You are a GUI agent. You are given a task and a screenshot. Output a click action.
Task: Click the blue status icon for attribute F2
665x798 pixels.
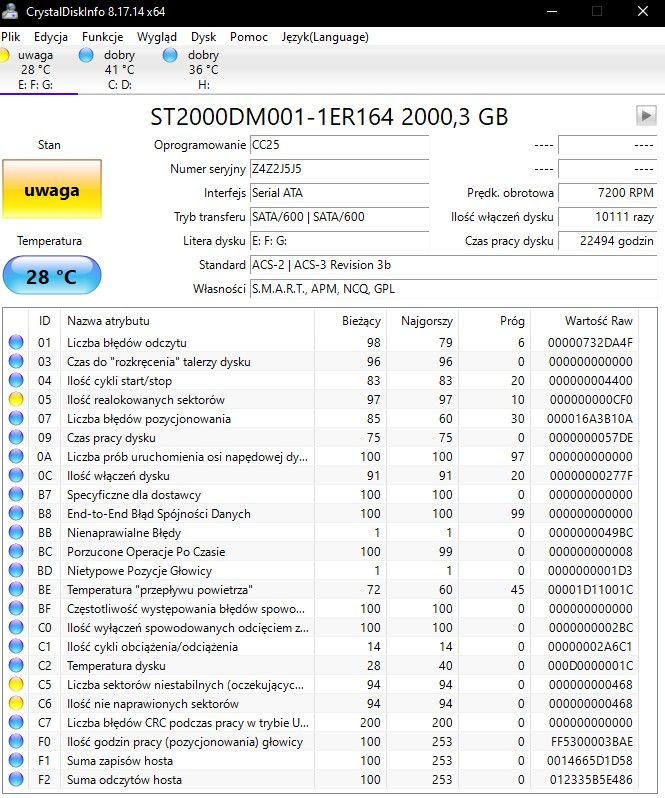coord(16,779)
